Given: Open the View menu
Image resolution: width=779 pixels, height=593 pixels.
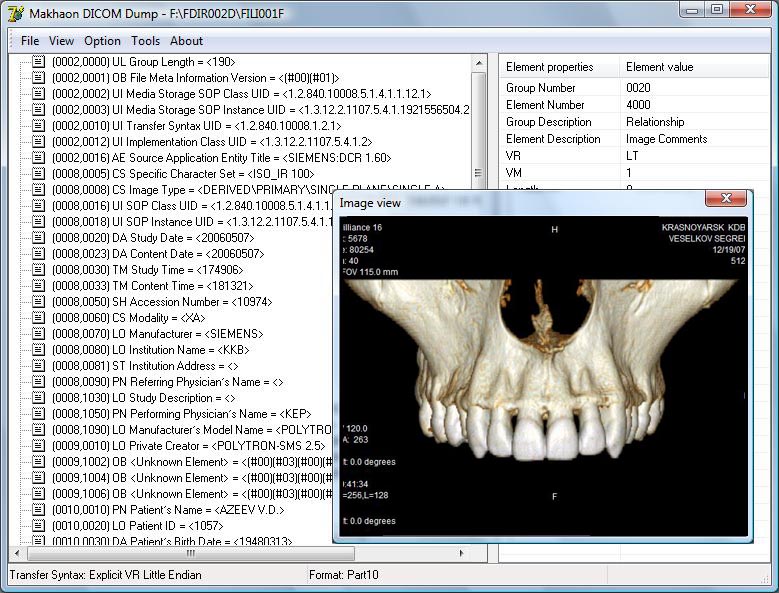Looking at the screenshot, I should click(62, 41).
